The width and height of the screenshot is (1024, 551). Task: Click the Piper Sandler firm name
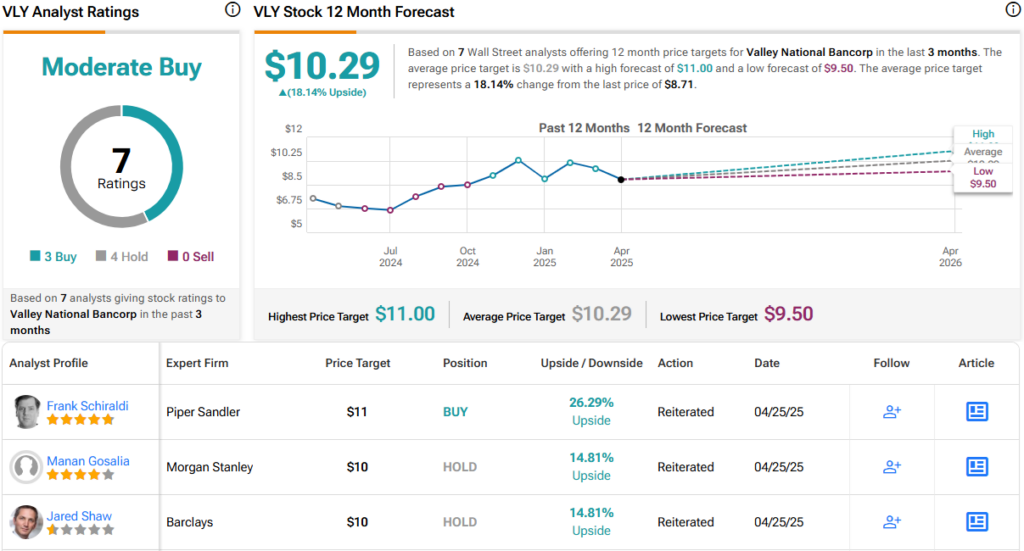tap(203, 412)
